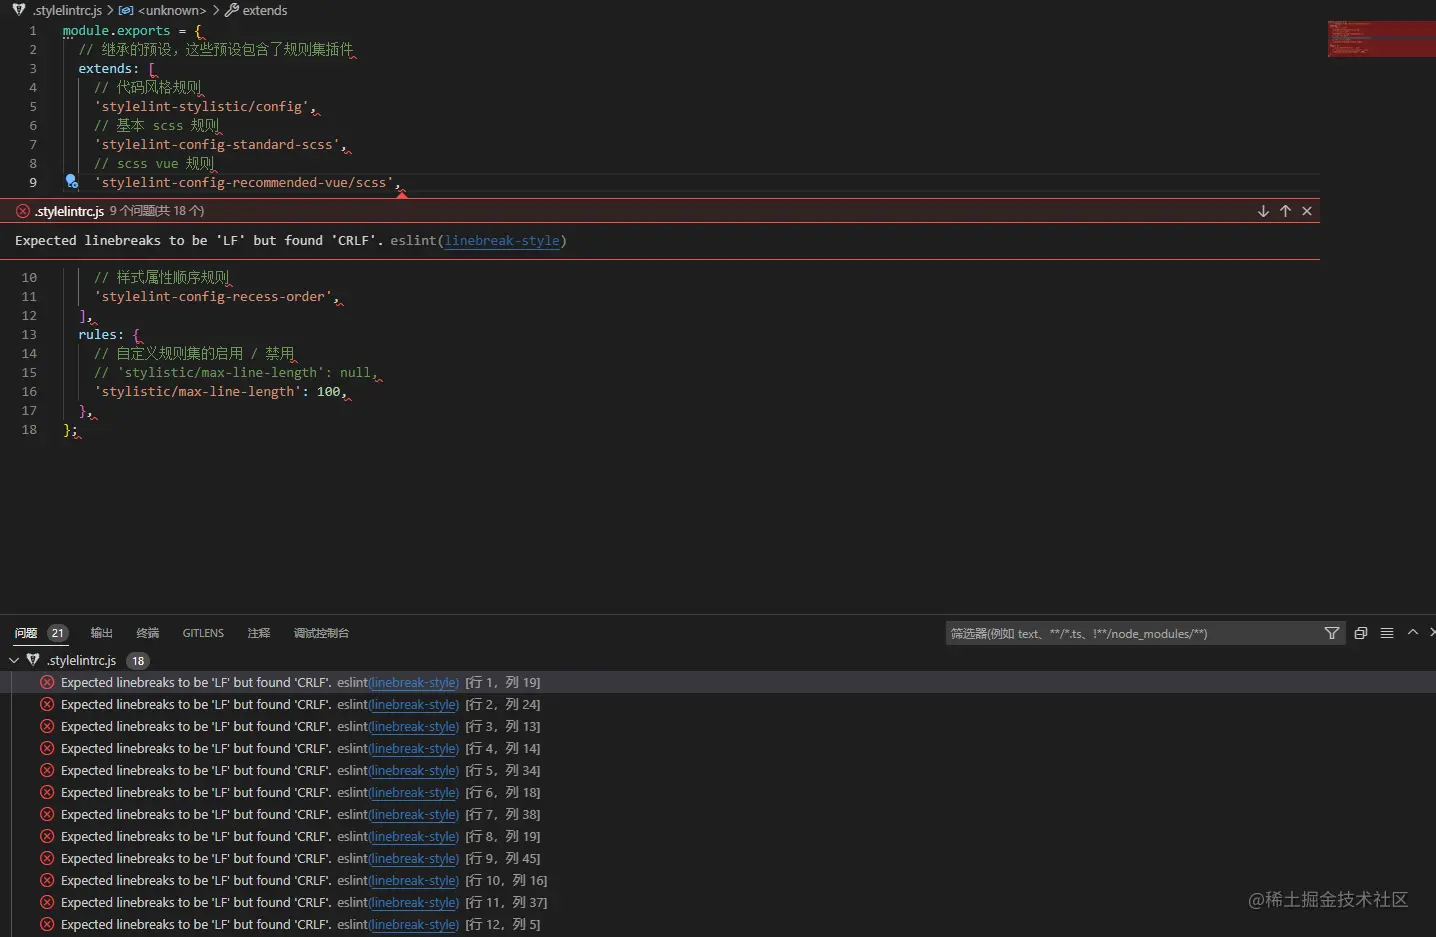Click the lightbulb quick-fix icon on line 9
Image resolution: width=1436 pixels, height=937 pixels.
coord(71,181)
